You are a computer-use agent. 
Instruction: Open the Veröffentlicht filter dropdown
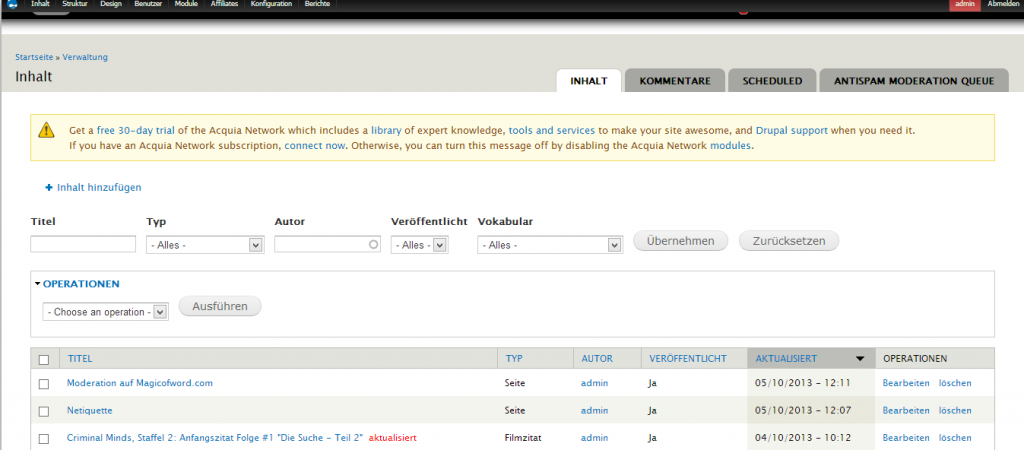[419, 244]
